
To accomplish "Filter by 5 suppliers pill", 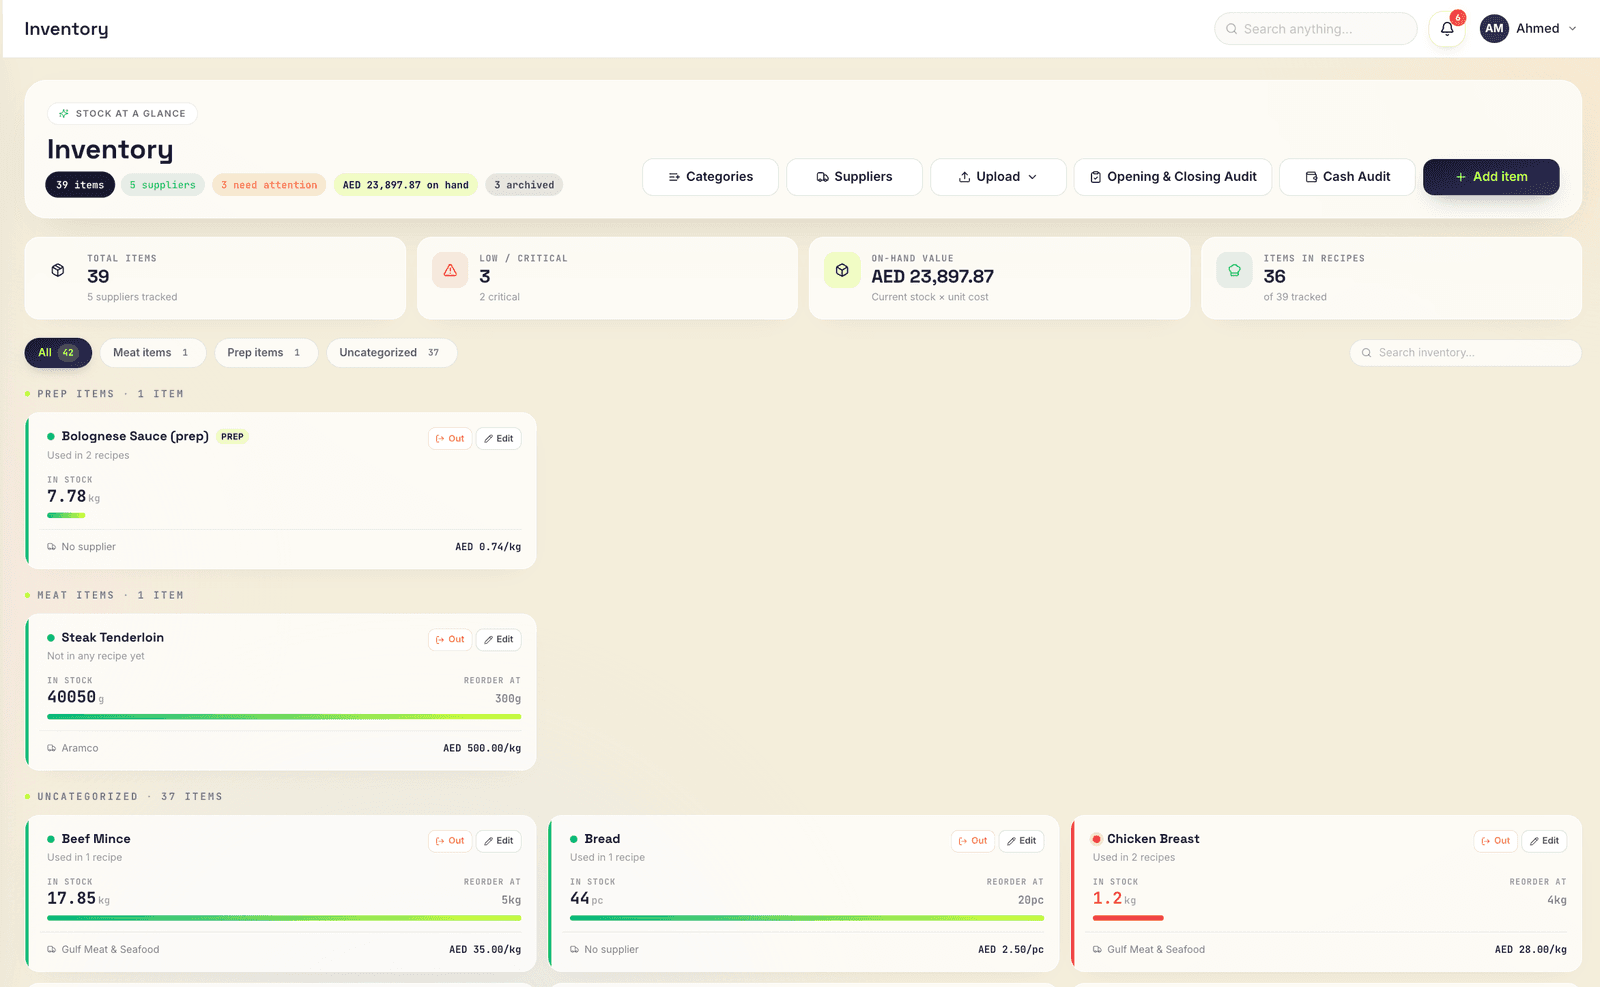I will [163, 185].
